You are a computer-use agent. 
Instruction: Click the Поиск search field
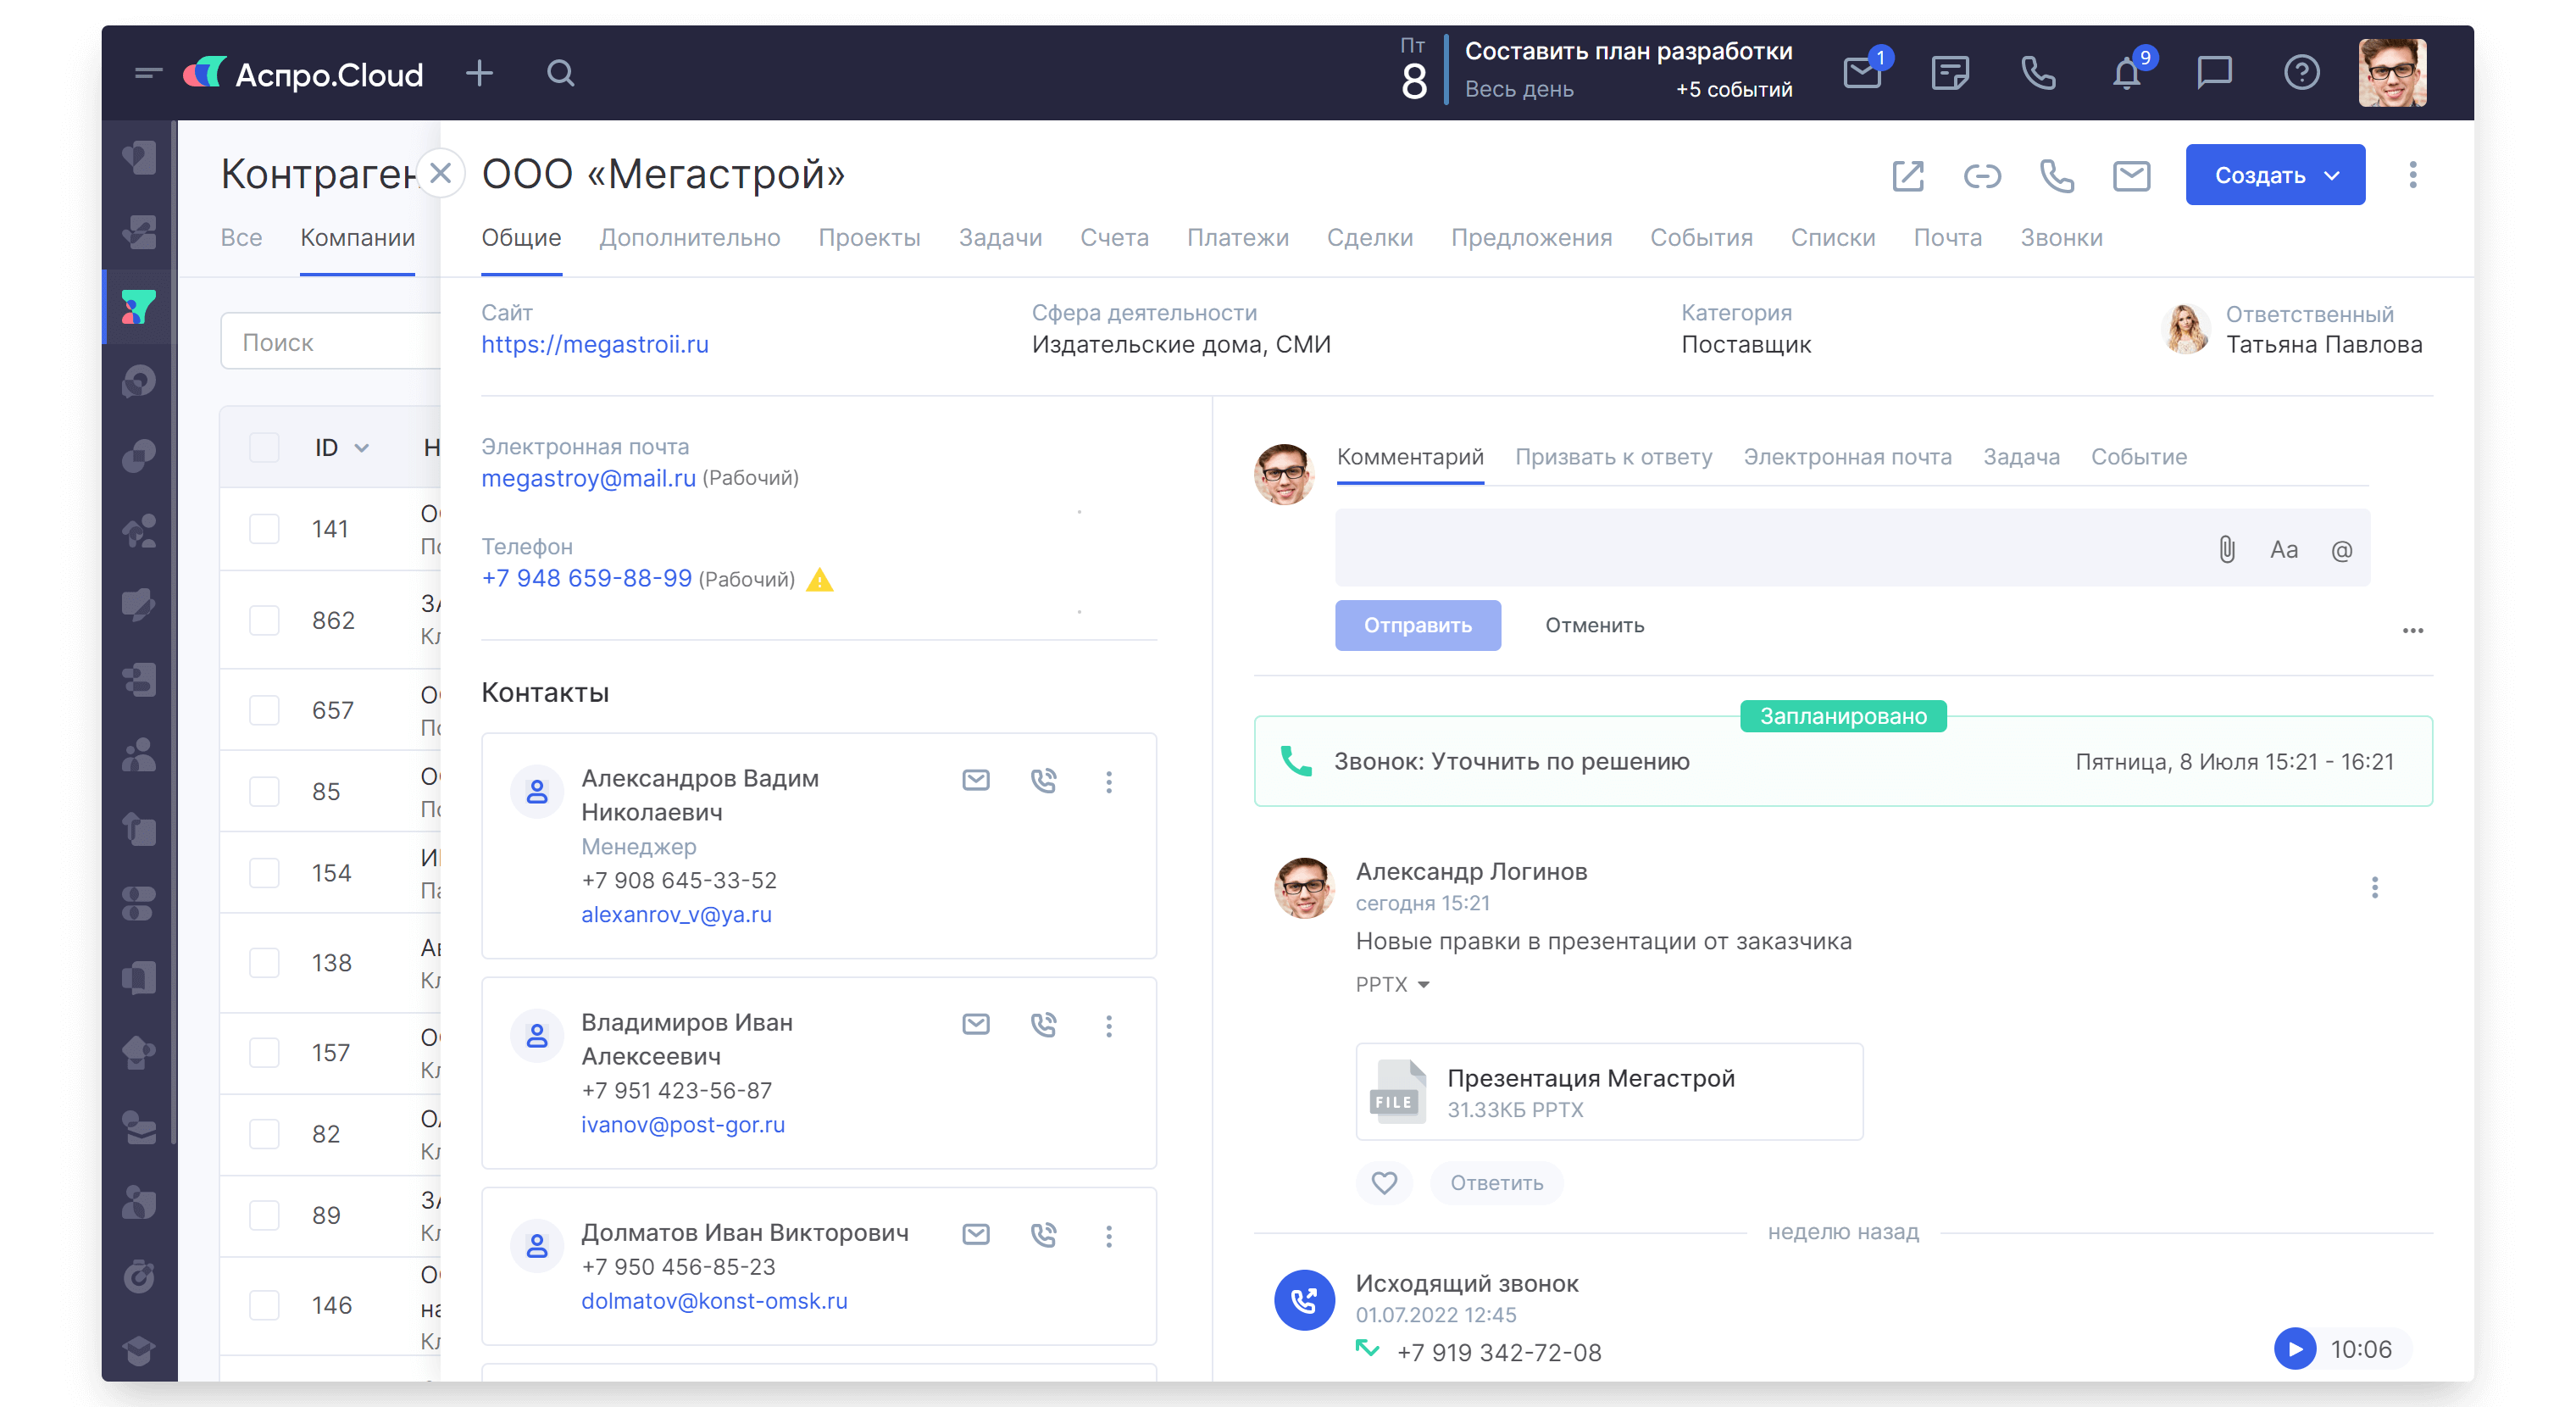pyautogui.click(x=330, y=342)
